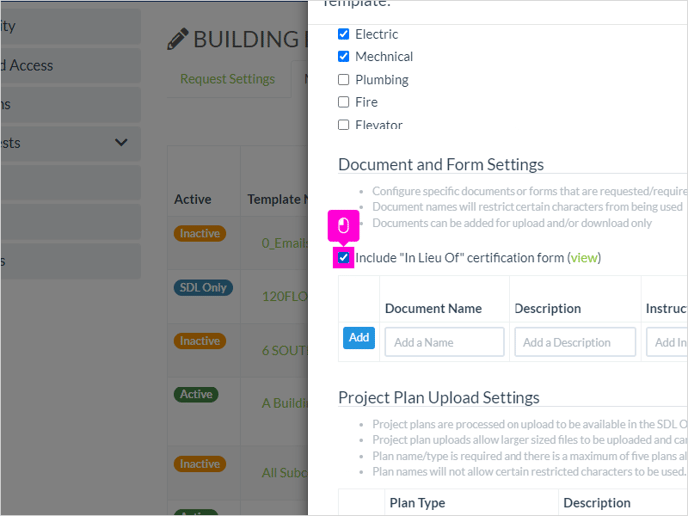Click the Inactive badge beside All Sub
The image size is (688, 516).
pos(200,464)
